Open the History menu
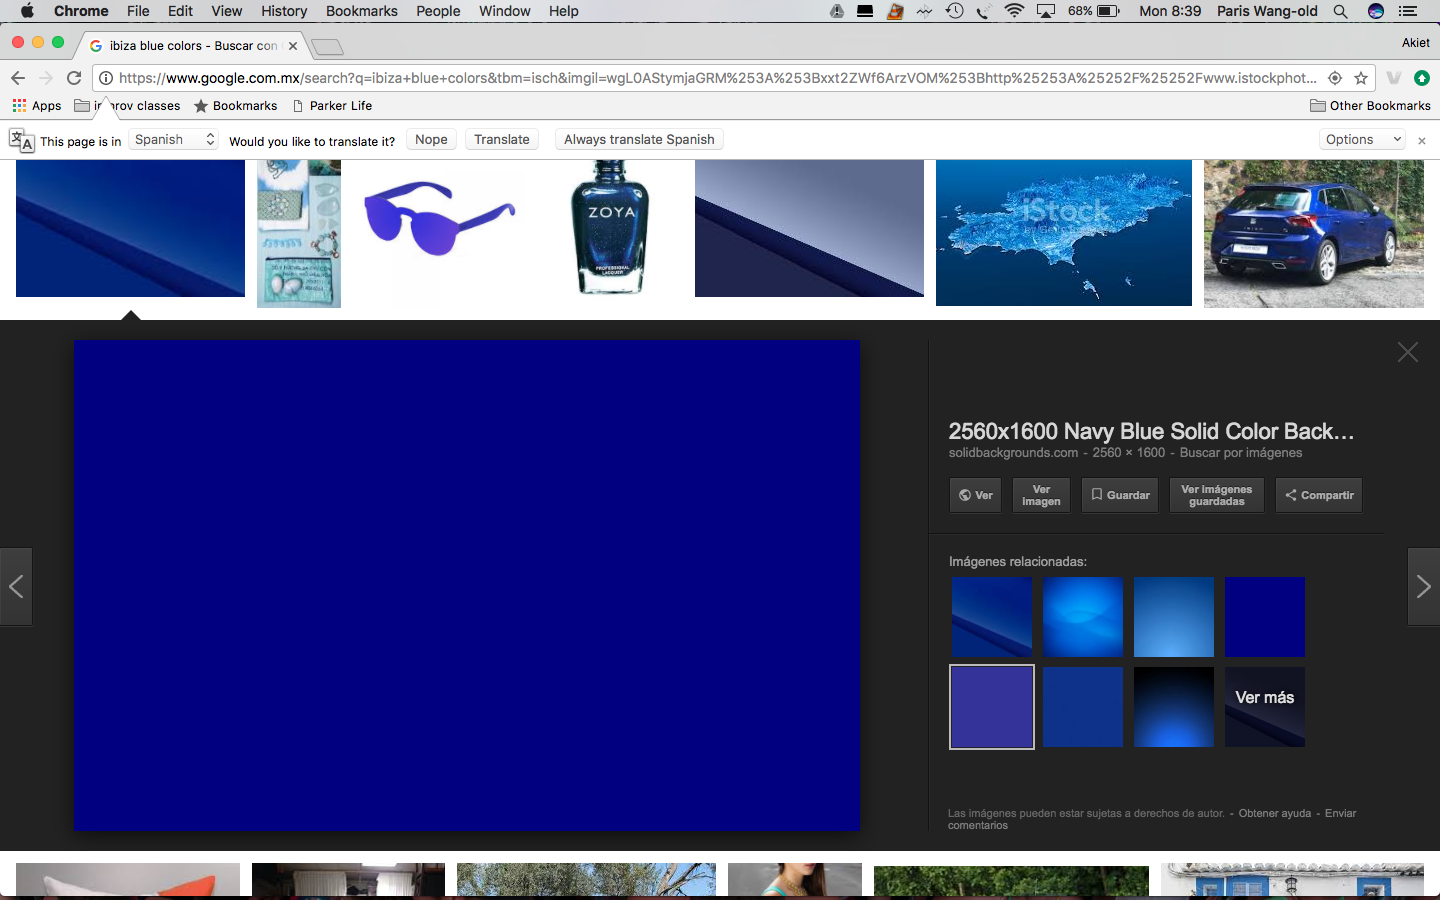This screenshot has height=900, width=1440. [x=284, y=11]
